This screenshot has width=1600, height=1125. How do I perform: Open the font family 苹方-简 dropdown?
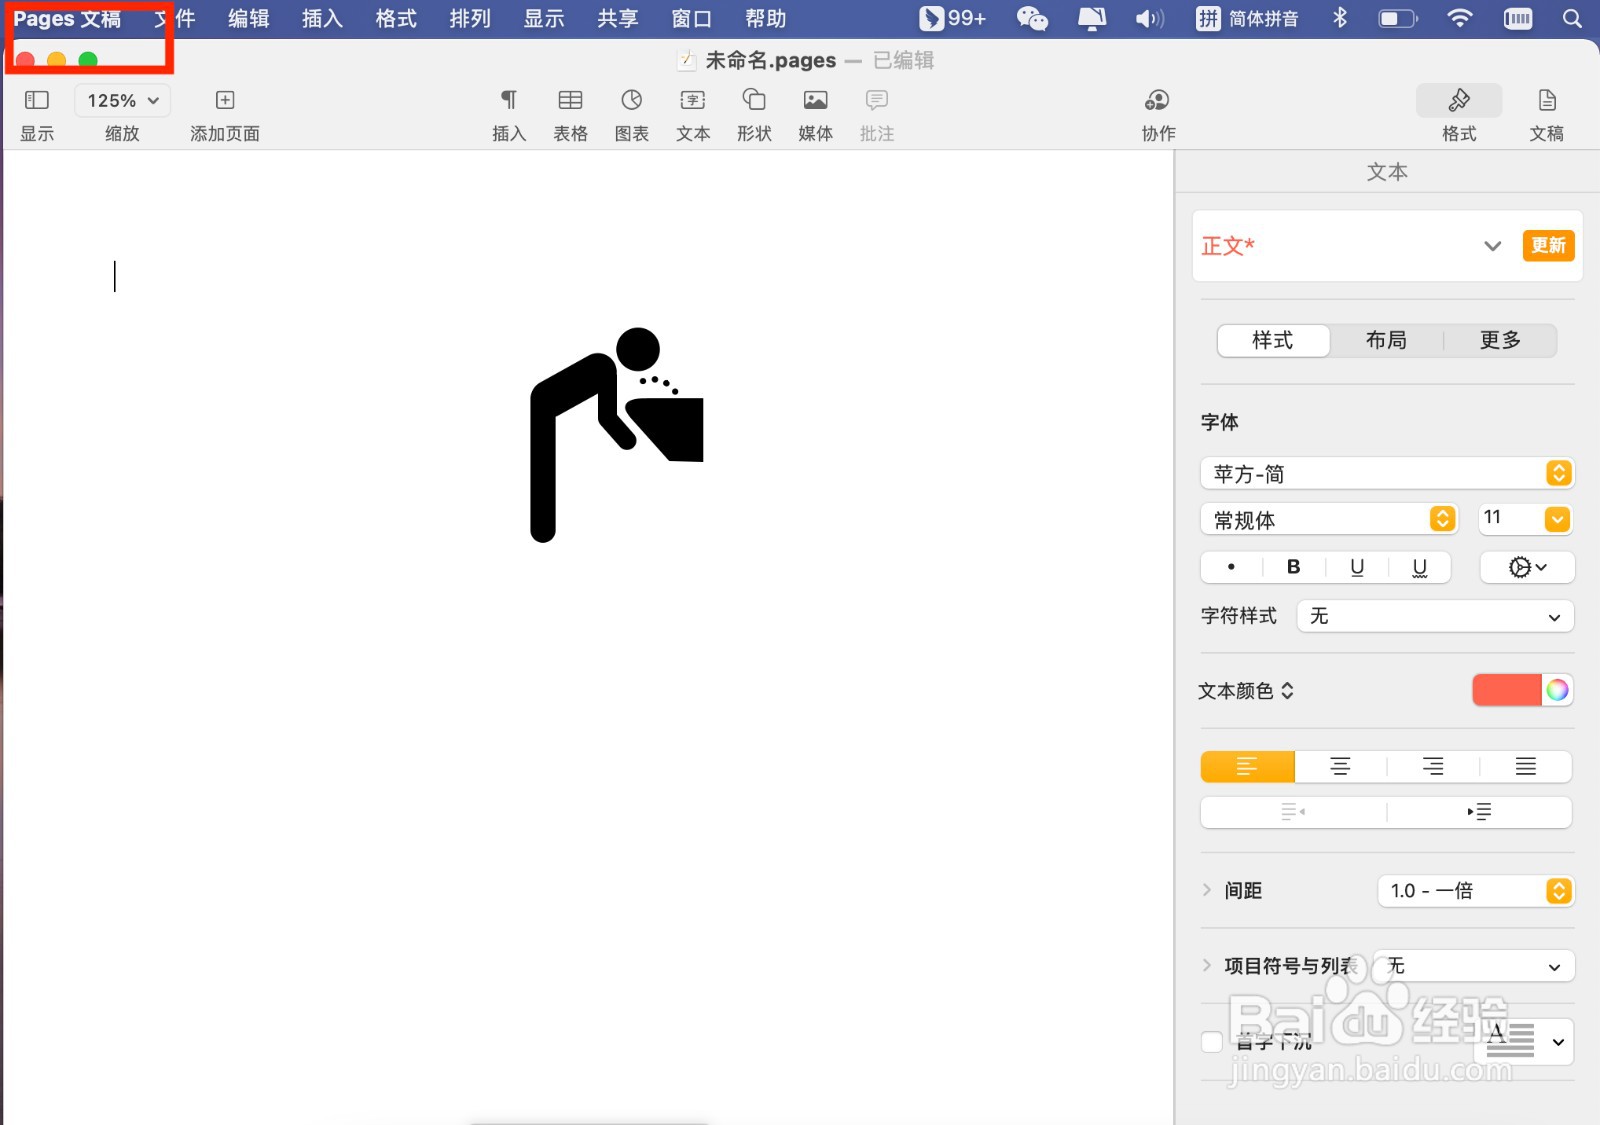(x=1387, y=473)
